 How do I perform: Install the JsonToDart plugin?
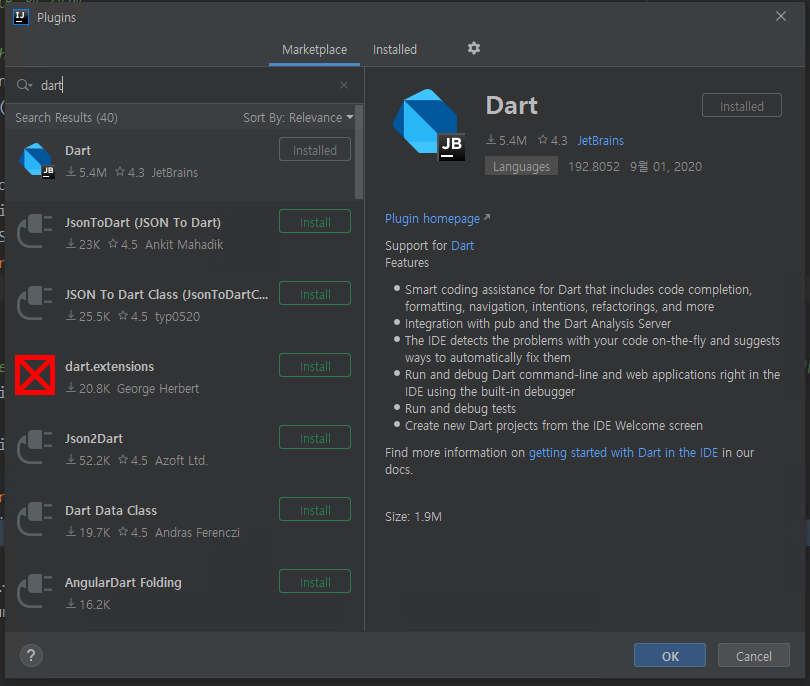coord(315,222)
